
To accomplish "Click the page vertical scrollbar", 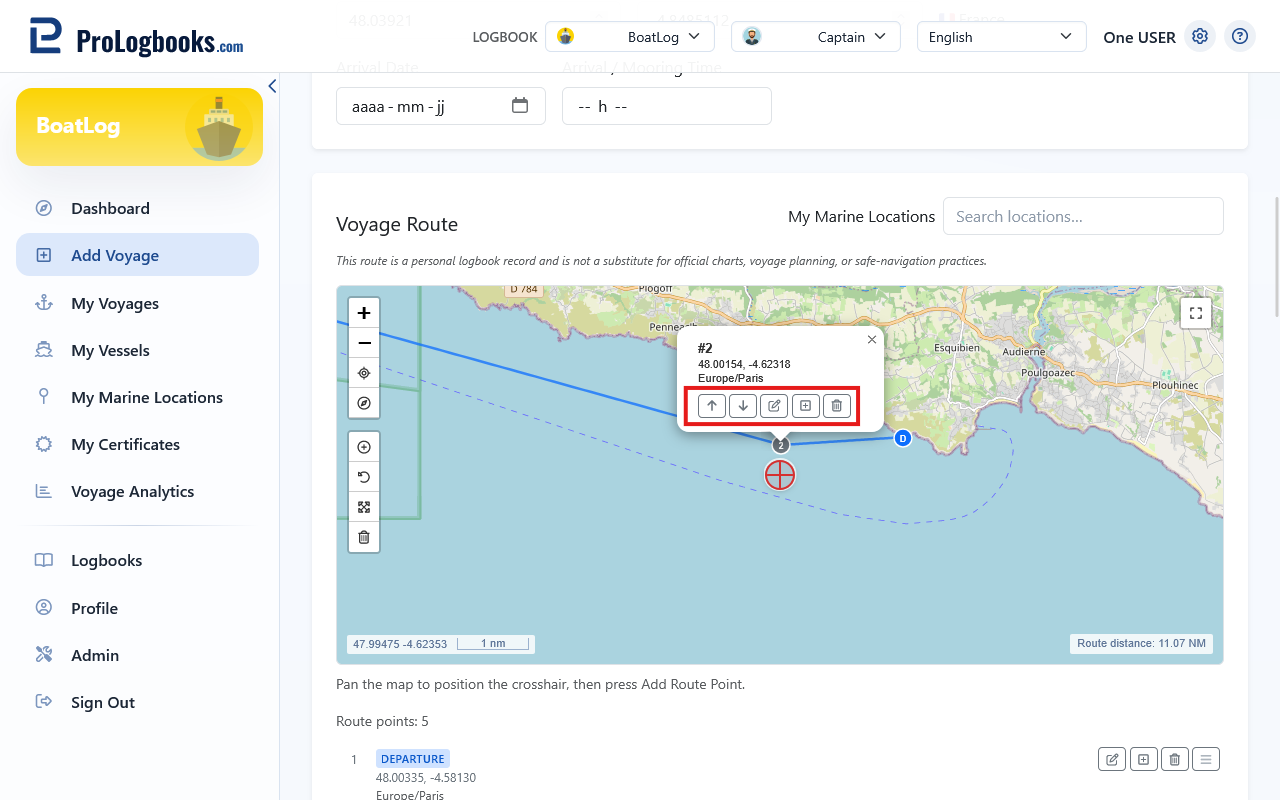I will click(1275, 258).
